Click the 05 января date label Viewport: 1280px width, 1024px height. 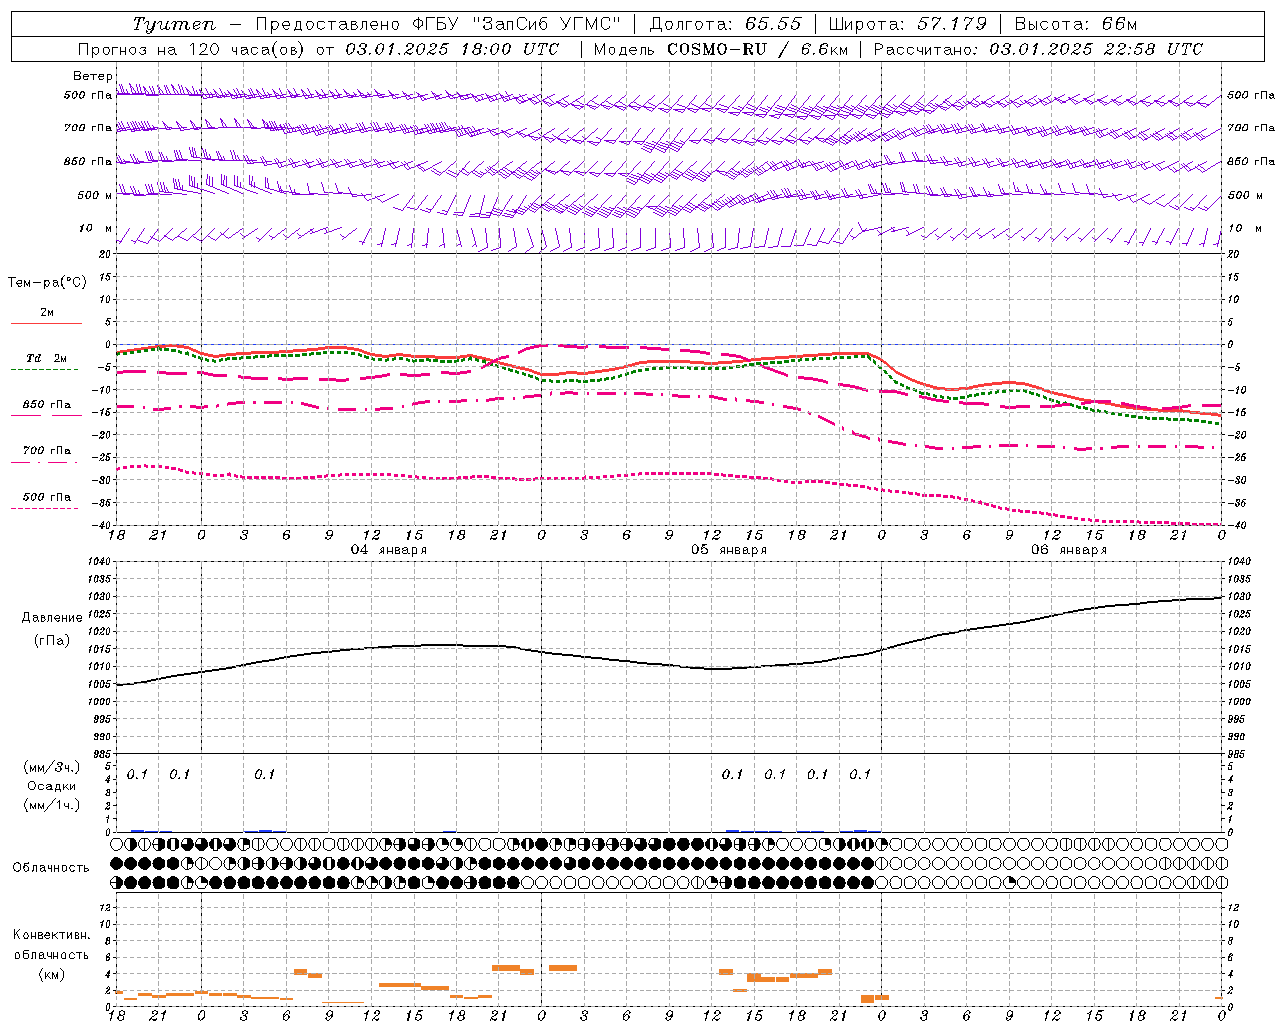point(728,550)
